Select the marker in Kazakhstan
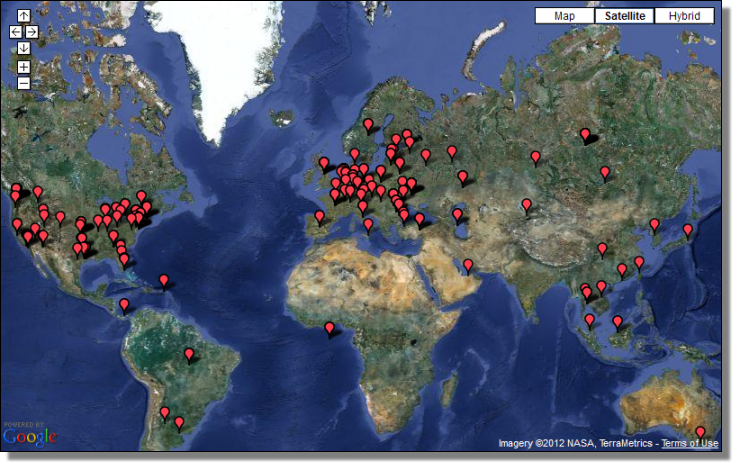 point(527,206)
